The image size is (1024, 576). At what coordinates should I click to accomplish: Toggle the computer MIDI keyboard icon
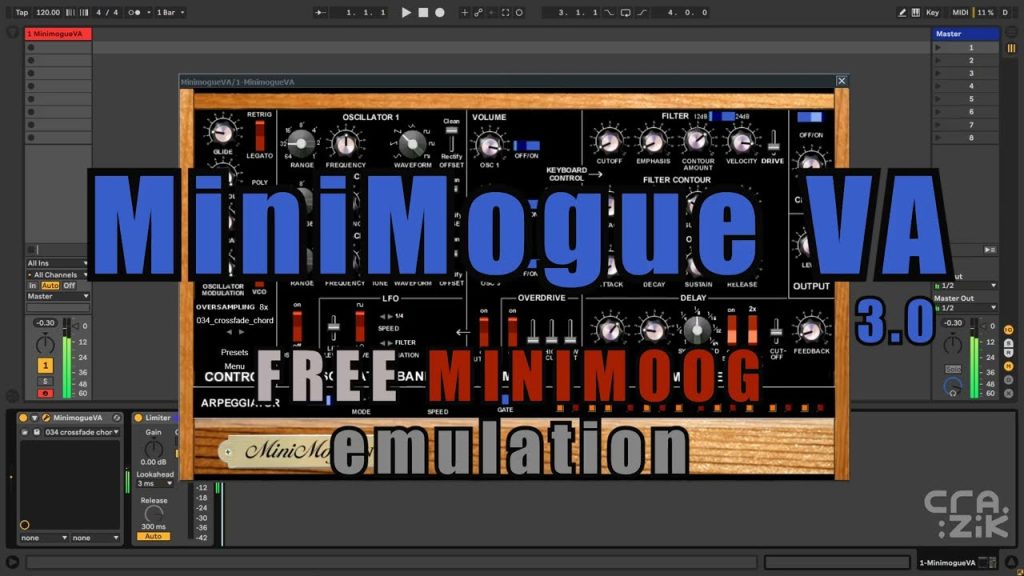(916, 12)
